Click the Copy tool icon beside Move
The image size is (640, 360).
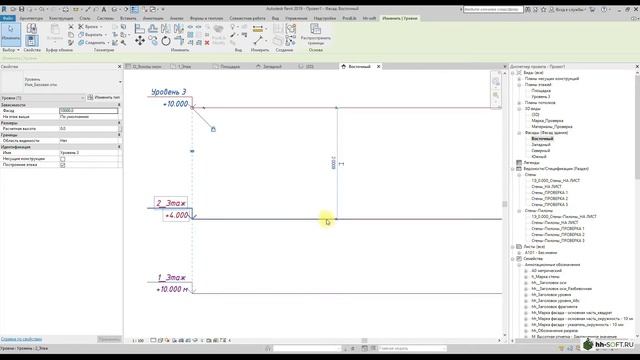pyautogui.click(x=153, y=40)
